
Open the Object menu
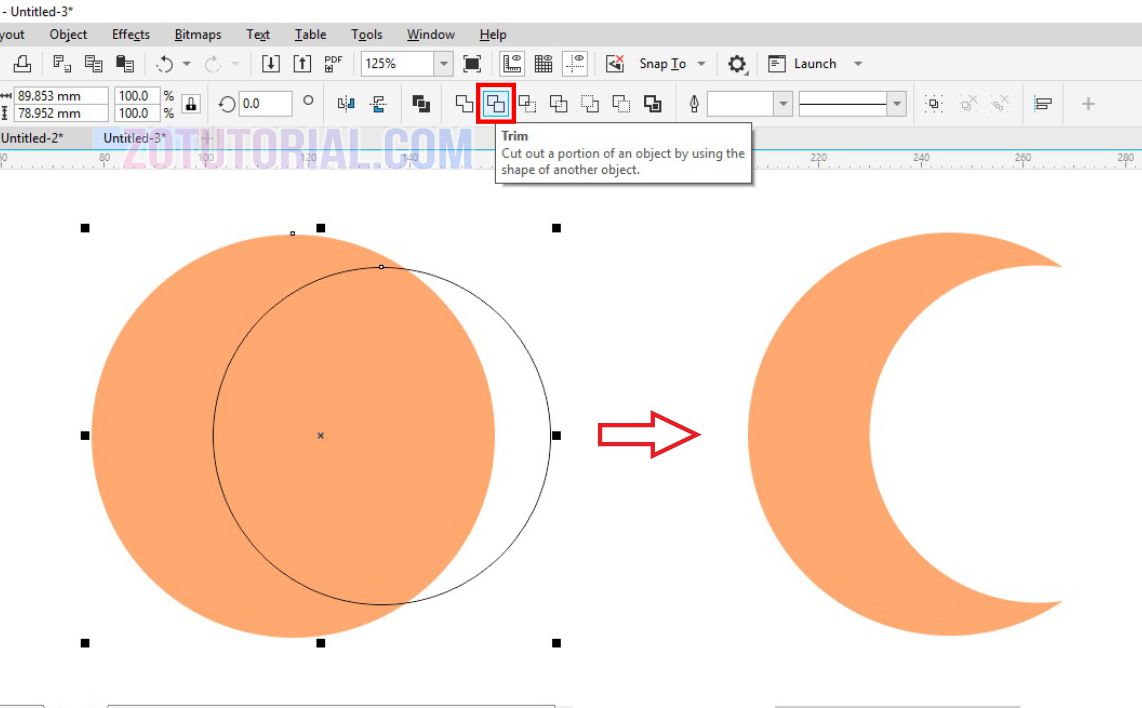pos(68,34)
